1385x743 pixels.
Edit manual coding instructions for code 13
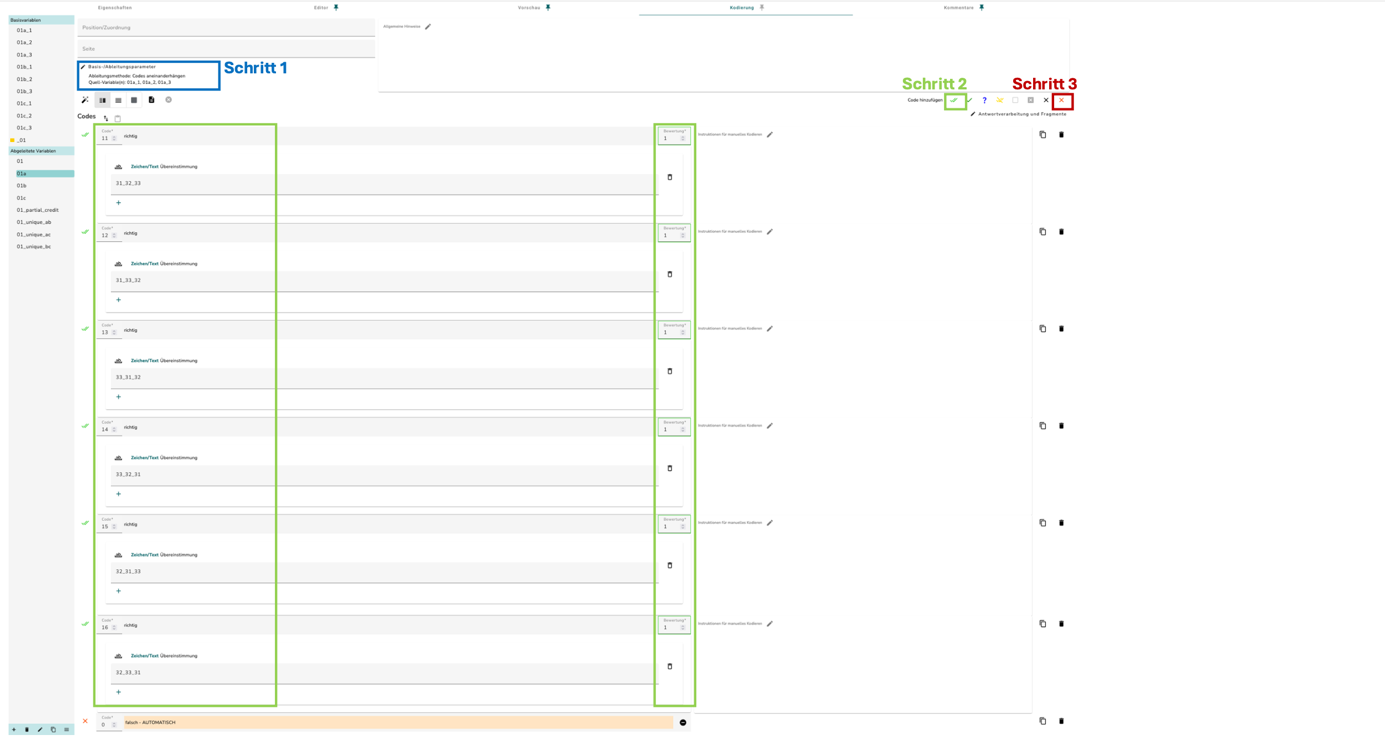pyautogui.click(x=770, y=329)
